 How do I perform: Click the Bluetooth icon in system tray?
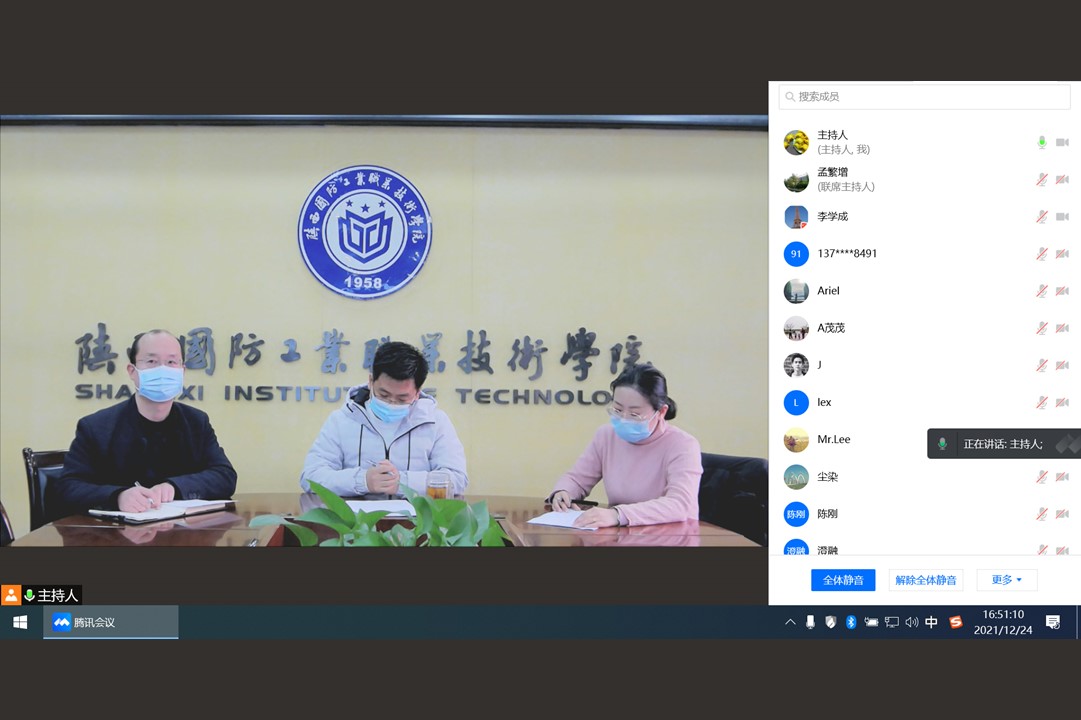coord(851,622)
